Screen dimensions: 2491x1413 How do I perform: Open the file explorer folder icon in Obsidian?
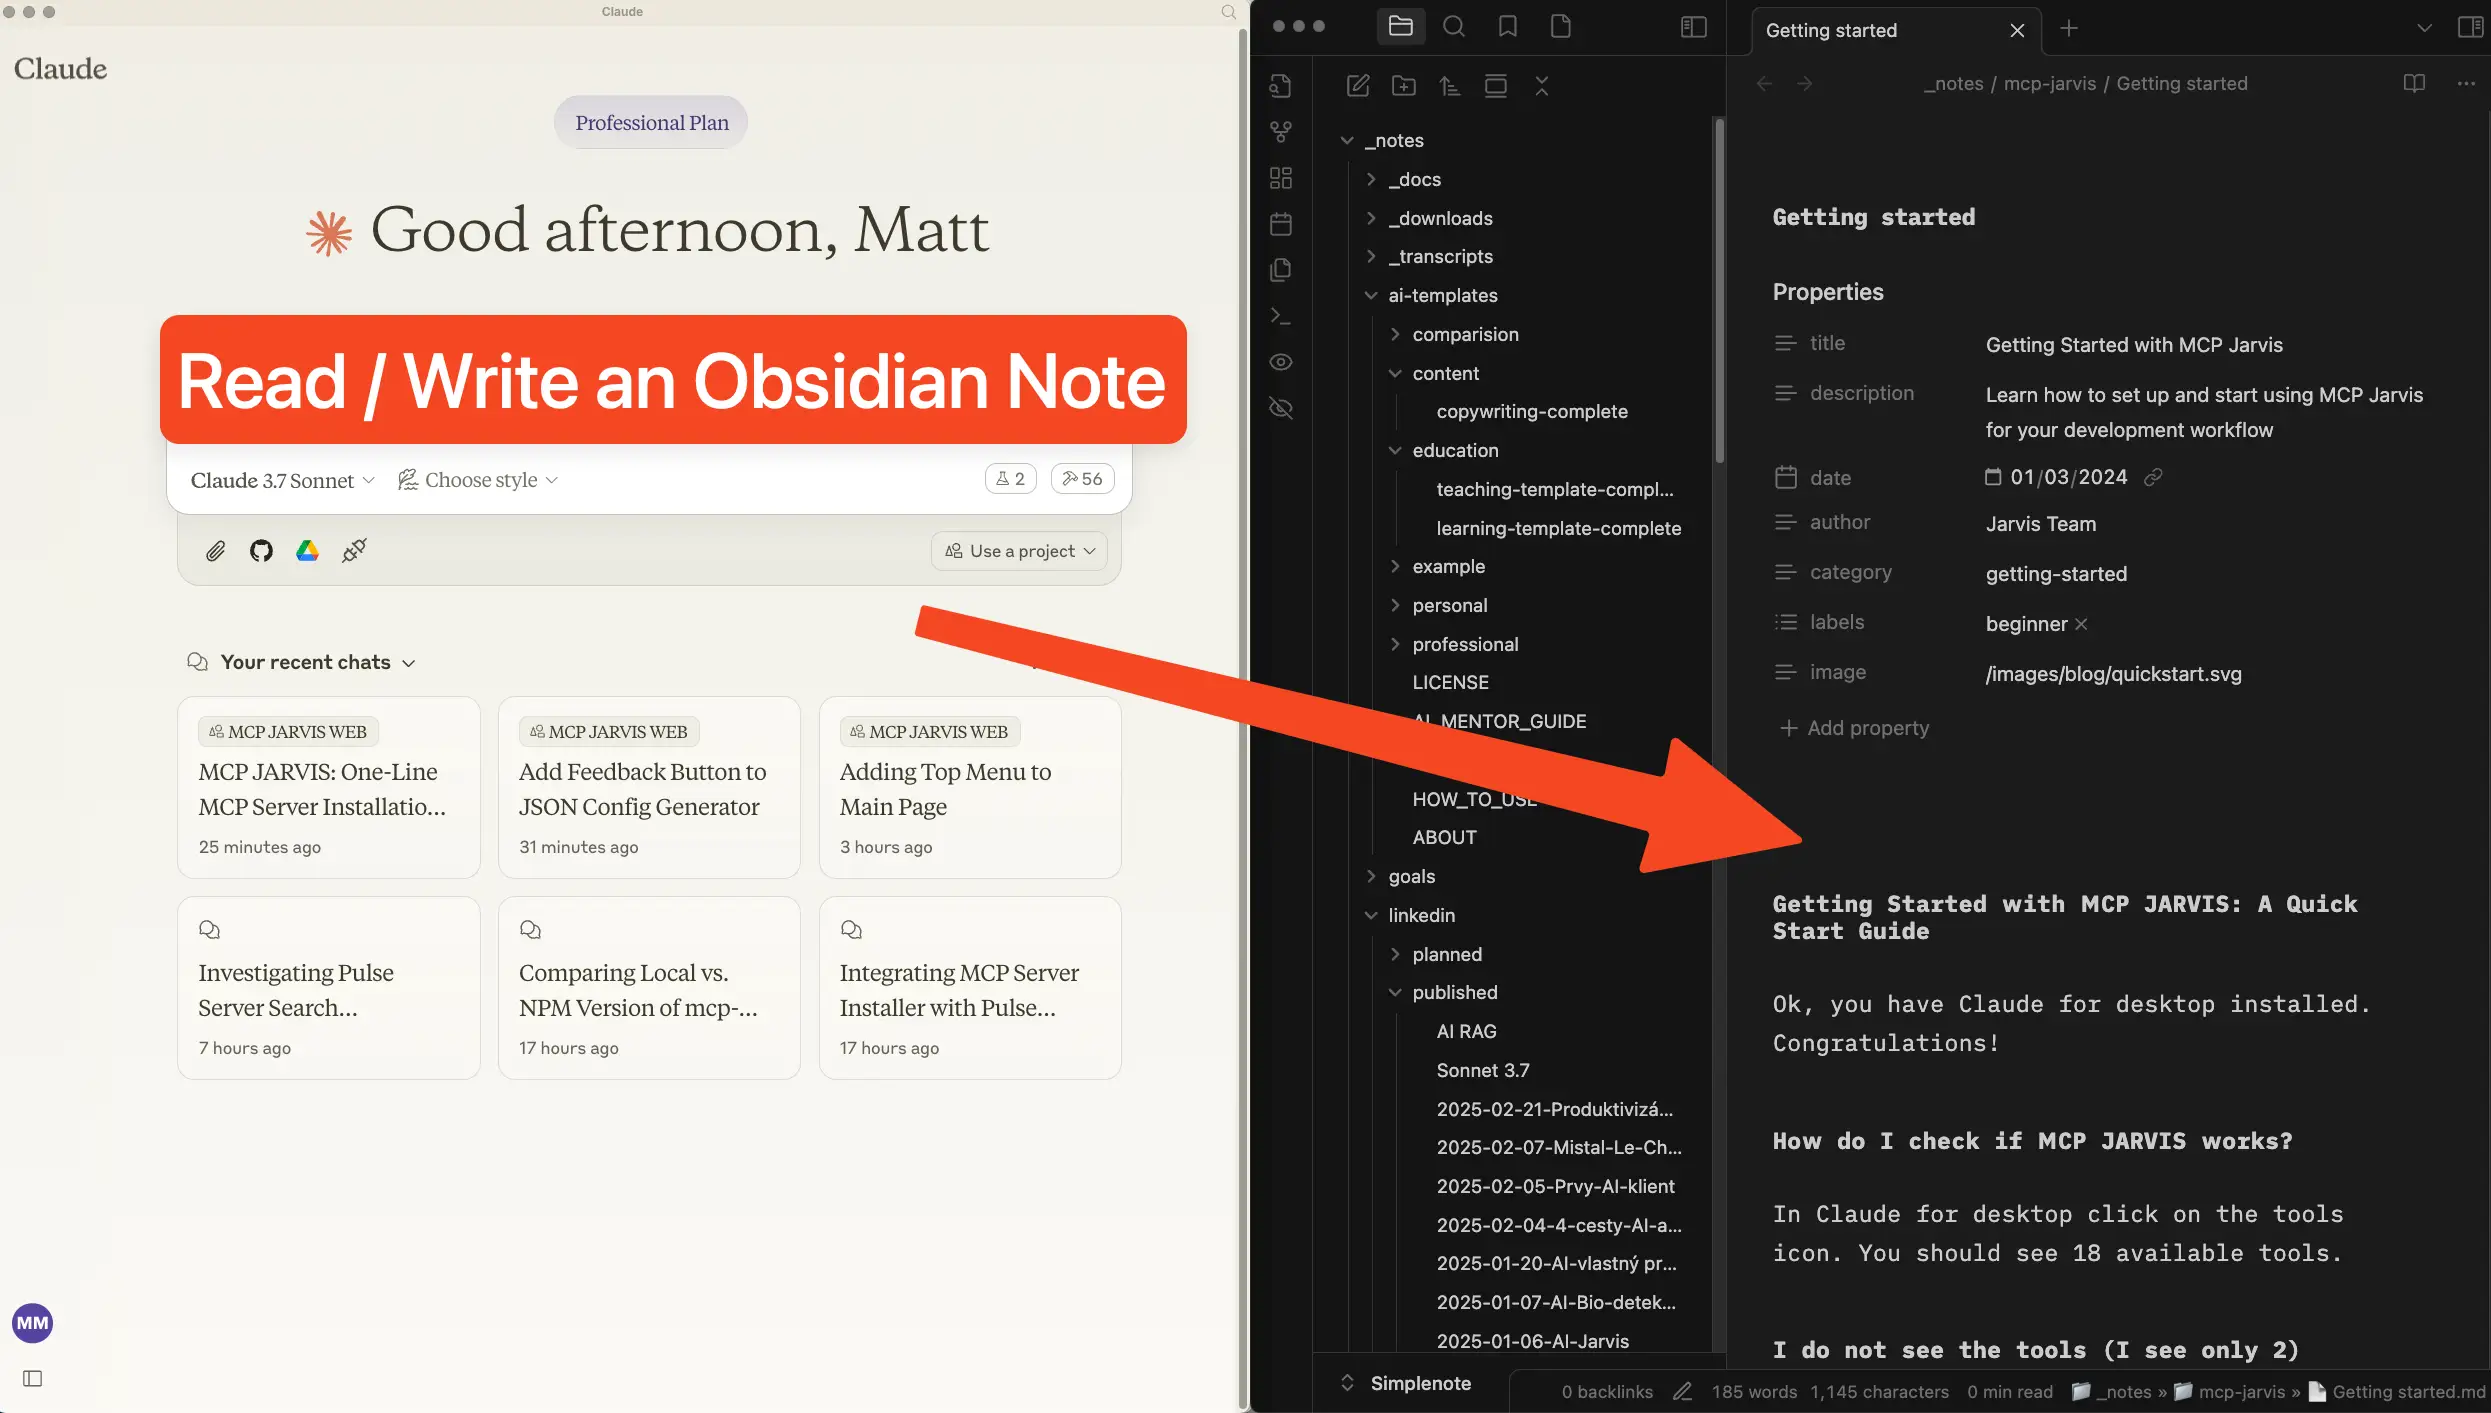pos(1400,27)
